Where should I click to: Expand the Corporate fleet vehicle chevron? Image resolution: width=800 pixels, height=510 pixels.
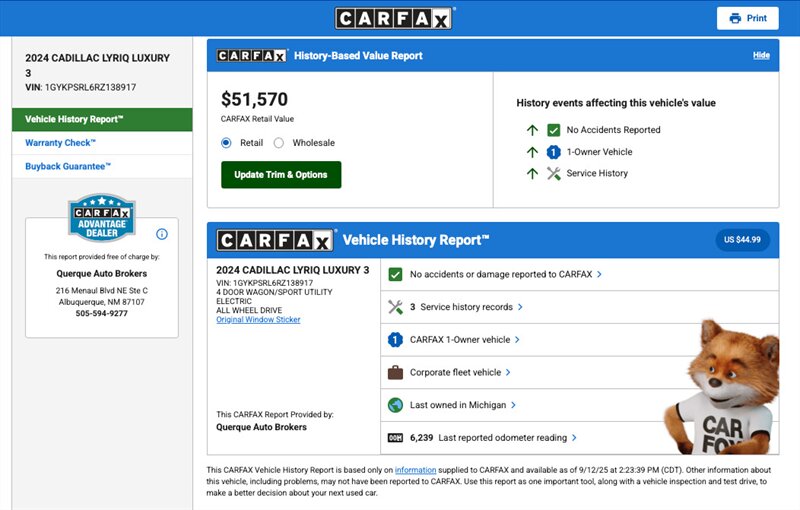(x=508, y=372)
